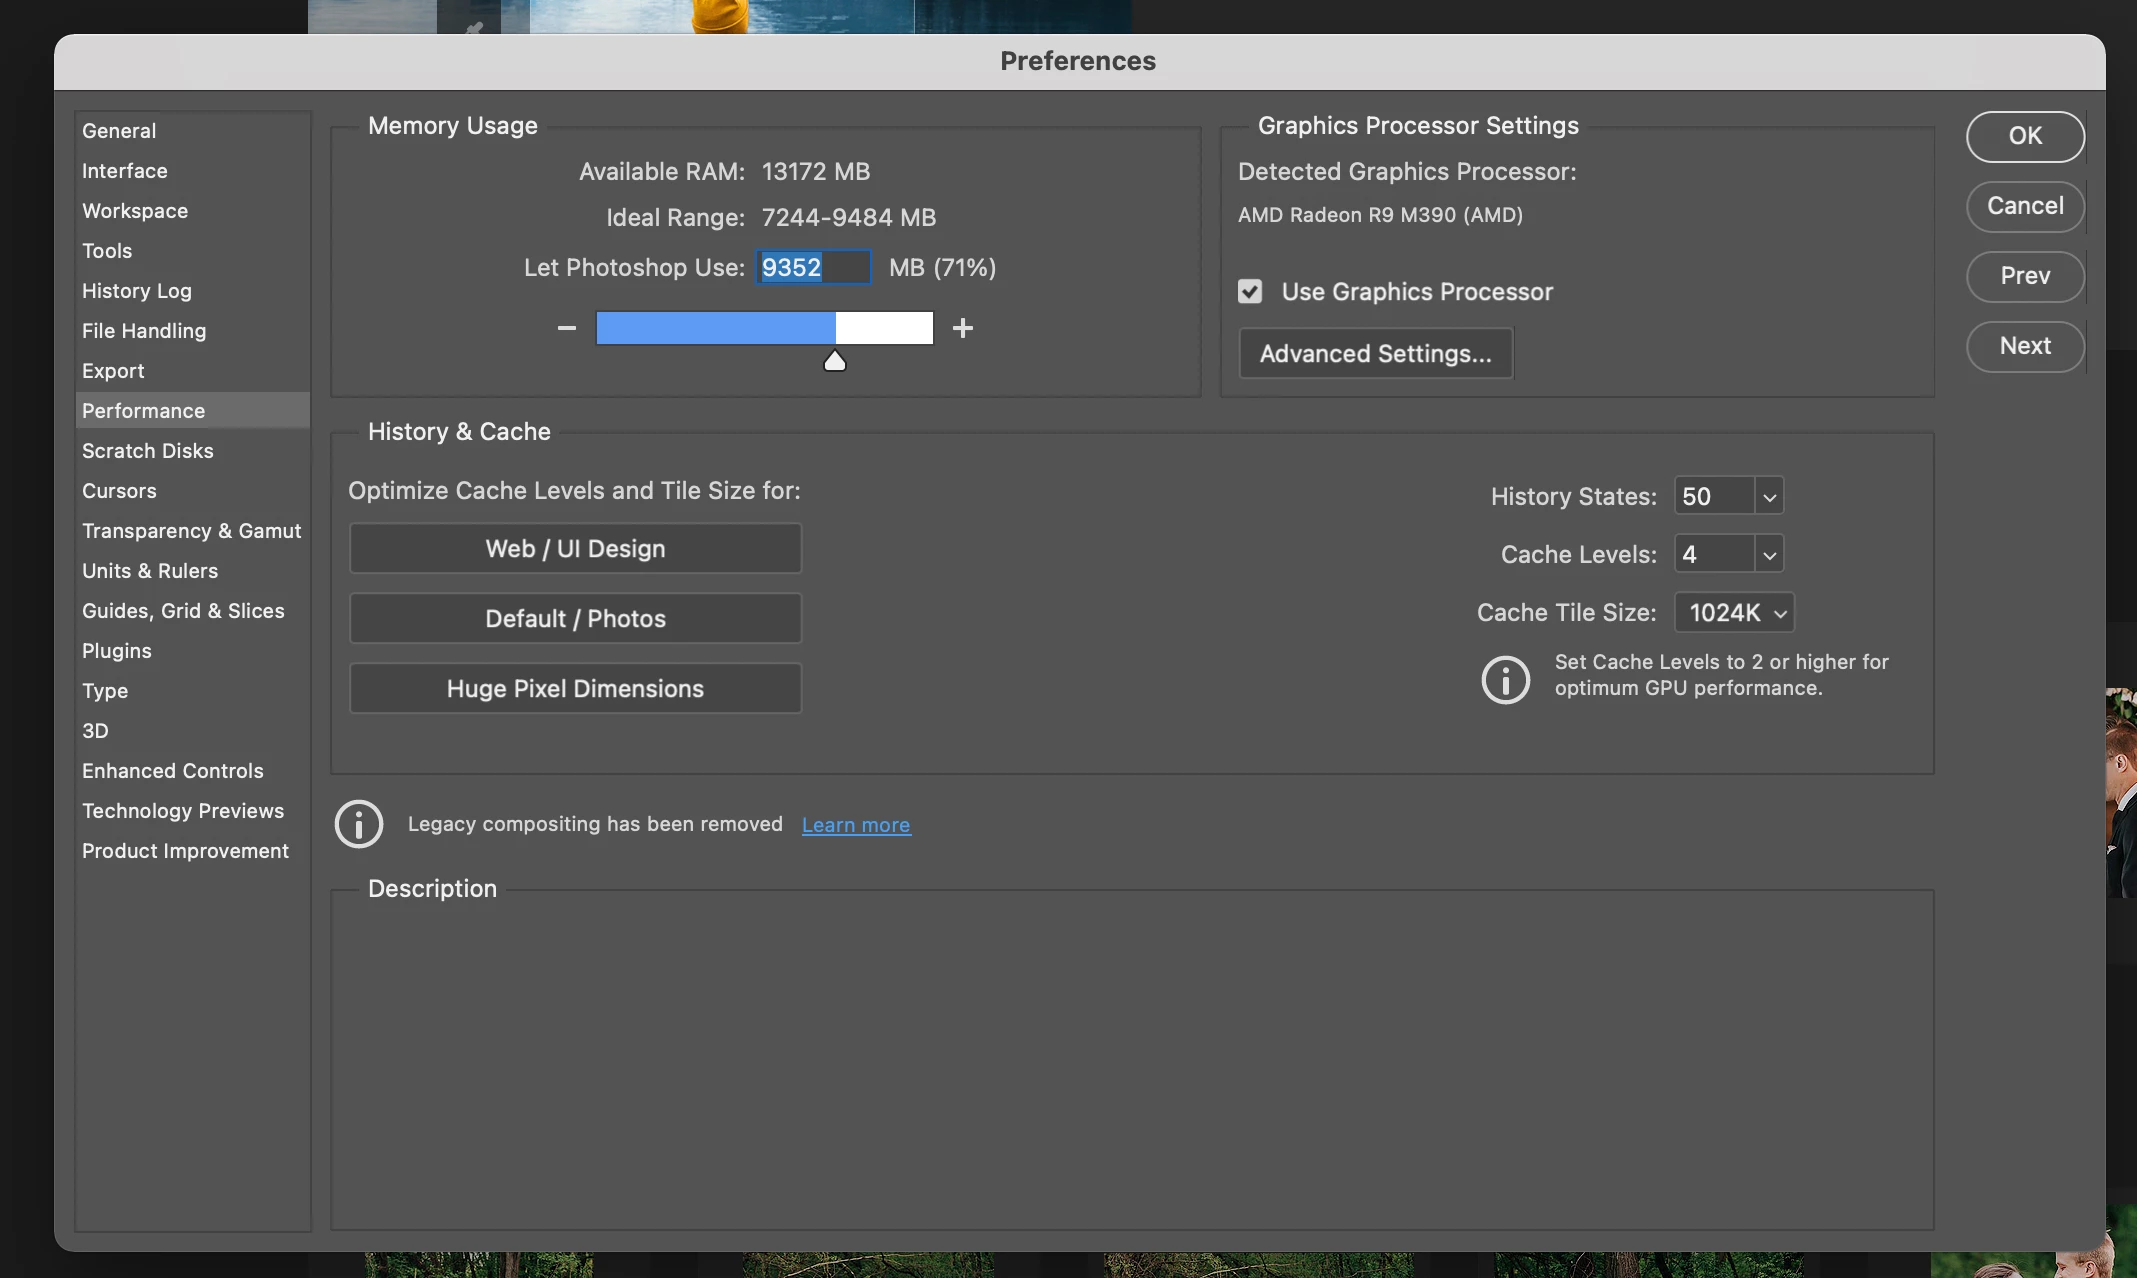Click the History States value field
The image size is (2137, 1278).
(x=1714, y=496)
